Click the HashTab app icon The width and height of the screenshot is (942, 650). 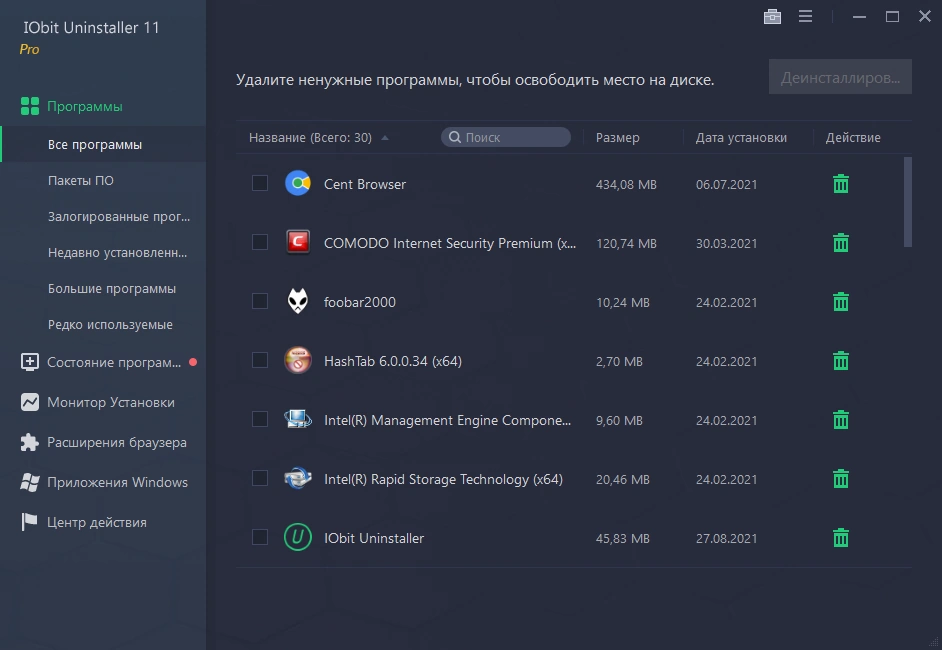click(298, 360)
